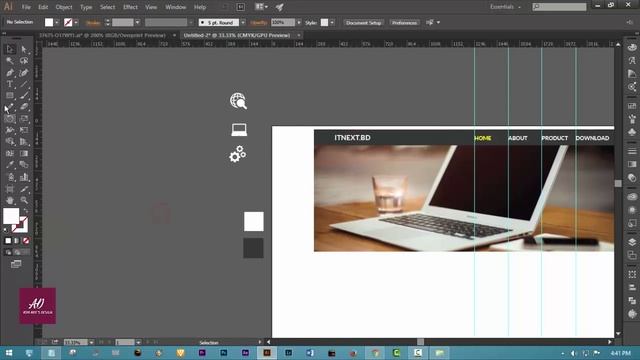Viewport: 640px width, 360px height.
Task: Select the Hand tool
Action: click(10, 200)
